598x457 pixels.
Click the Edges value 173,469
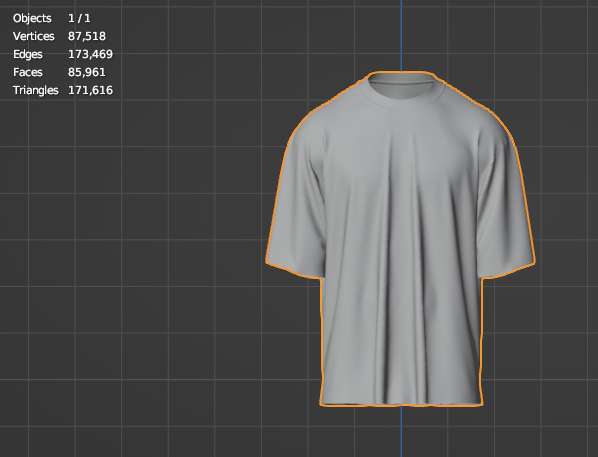[x=90, y=54]
